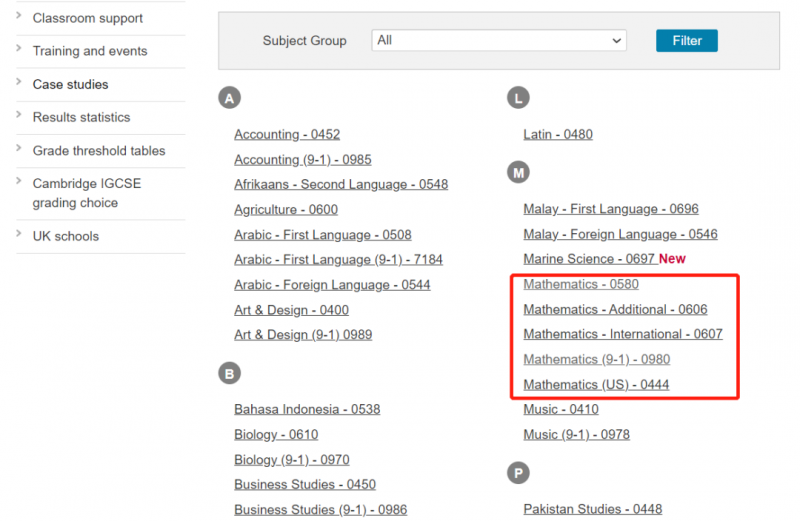
Task: Open Results statistics in the sidebar
Action: [x=82, y=117]
